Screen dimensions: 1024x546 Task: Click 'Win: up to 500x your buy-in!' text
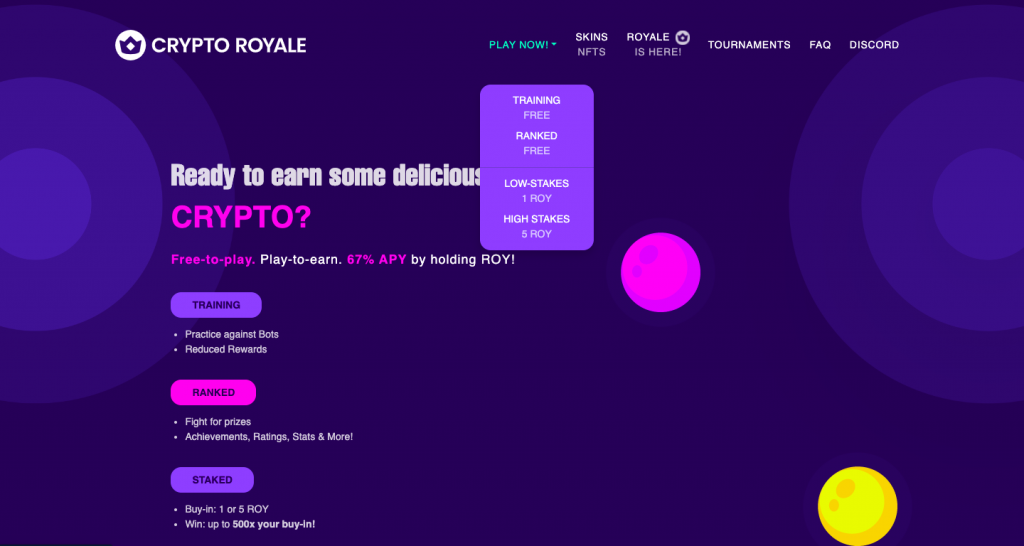click(x=250, y=524)
